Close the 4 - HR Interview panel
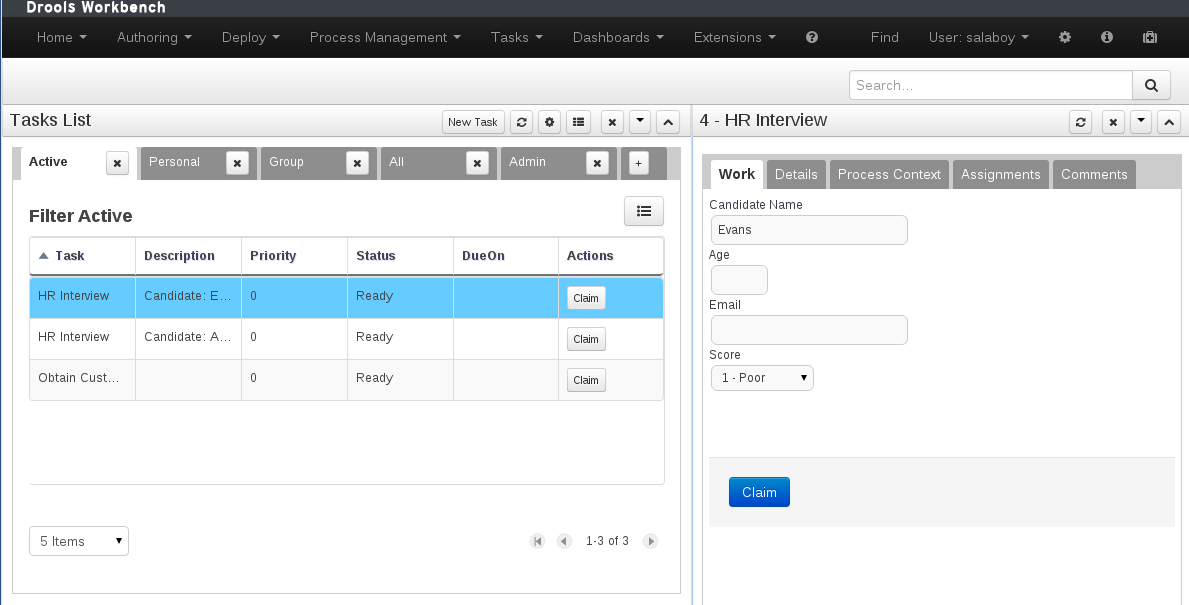The height and width of the screenshot is (605, 1189). [1113, 121]
